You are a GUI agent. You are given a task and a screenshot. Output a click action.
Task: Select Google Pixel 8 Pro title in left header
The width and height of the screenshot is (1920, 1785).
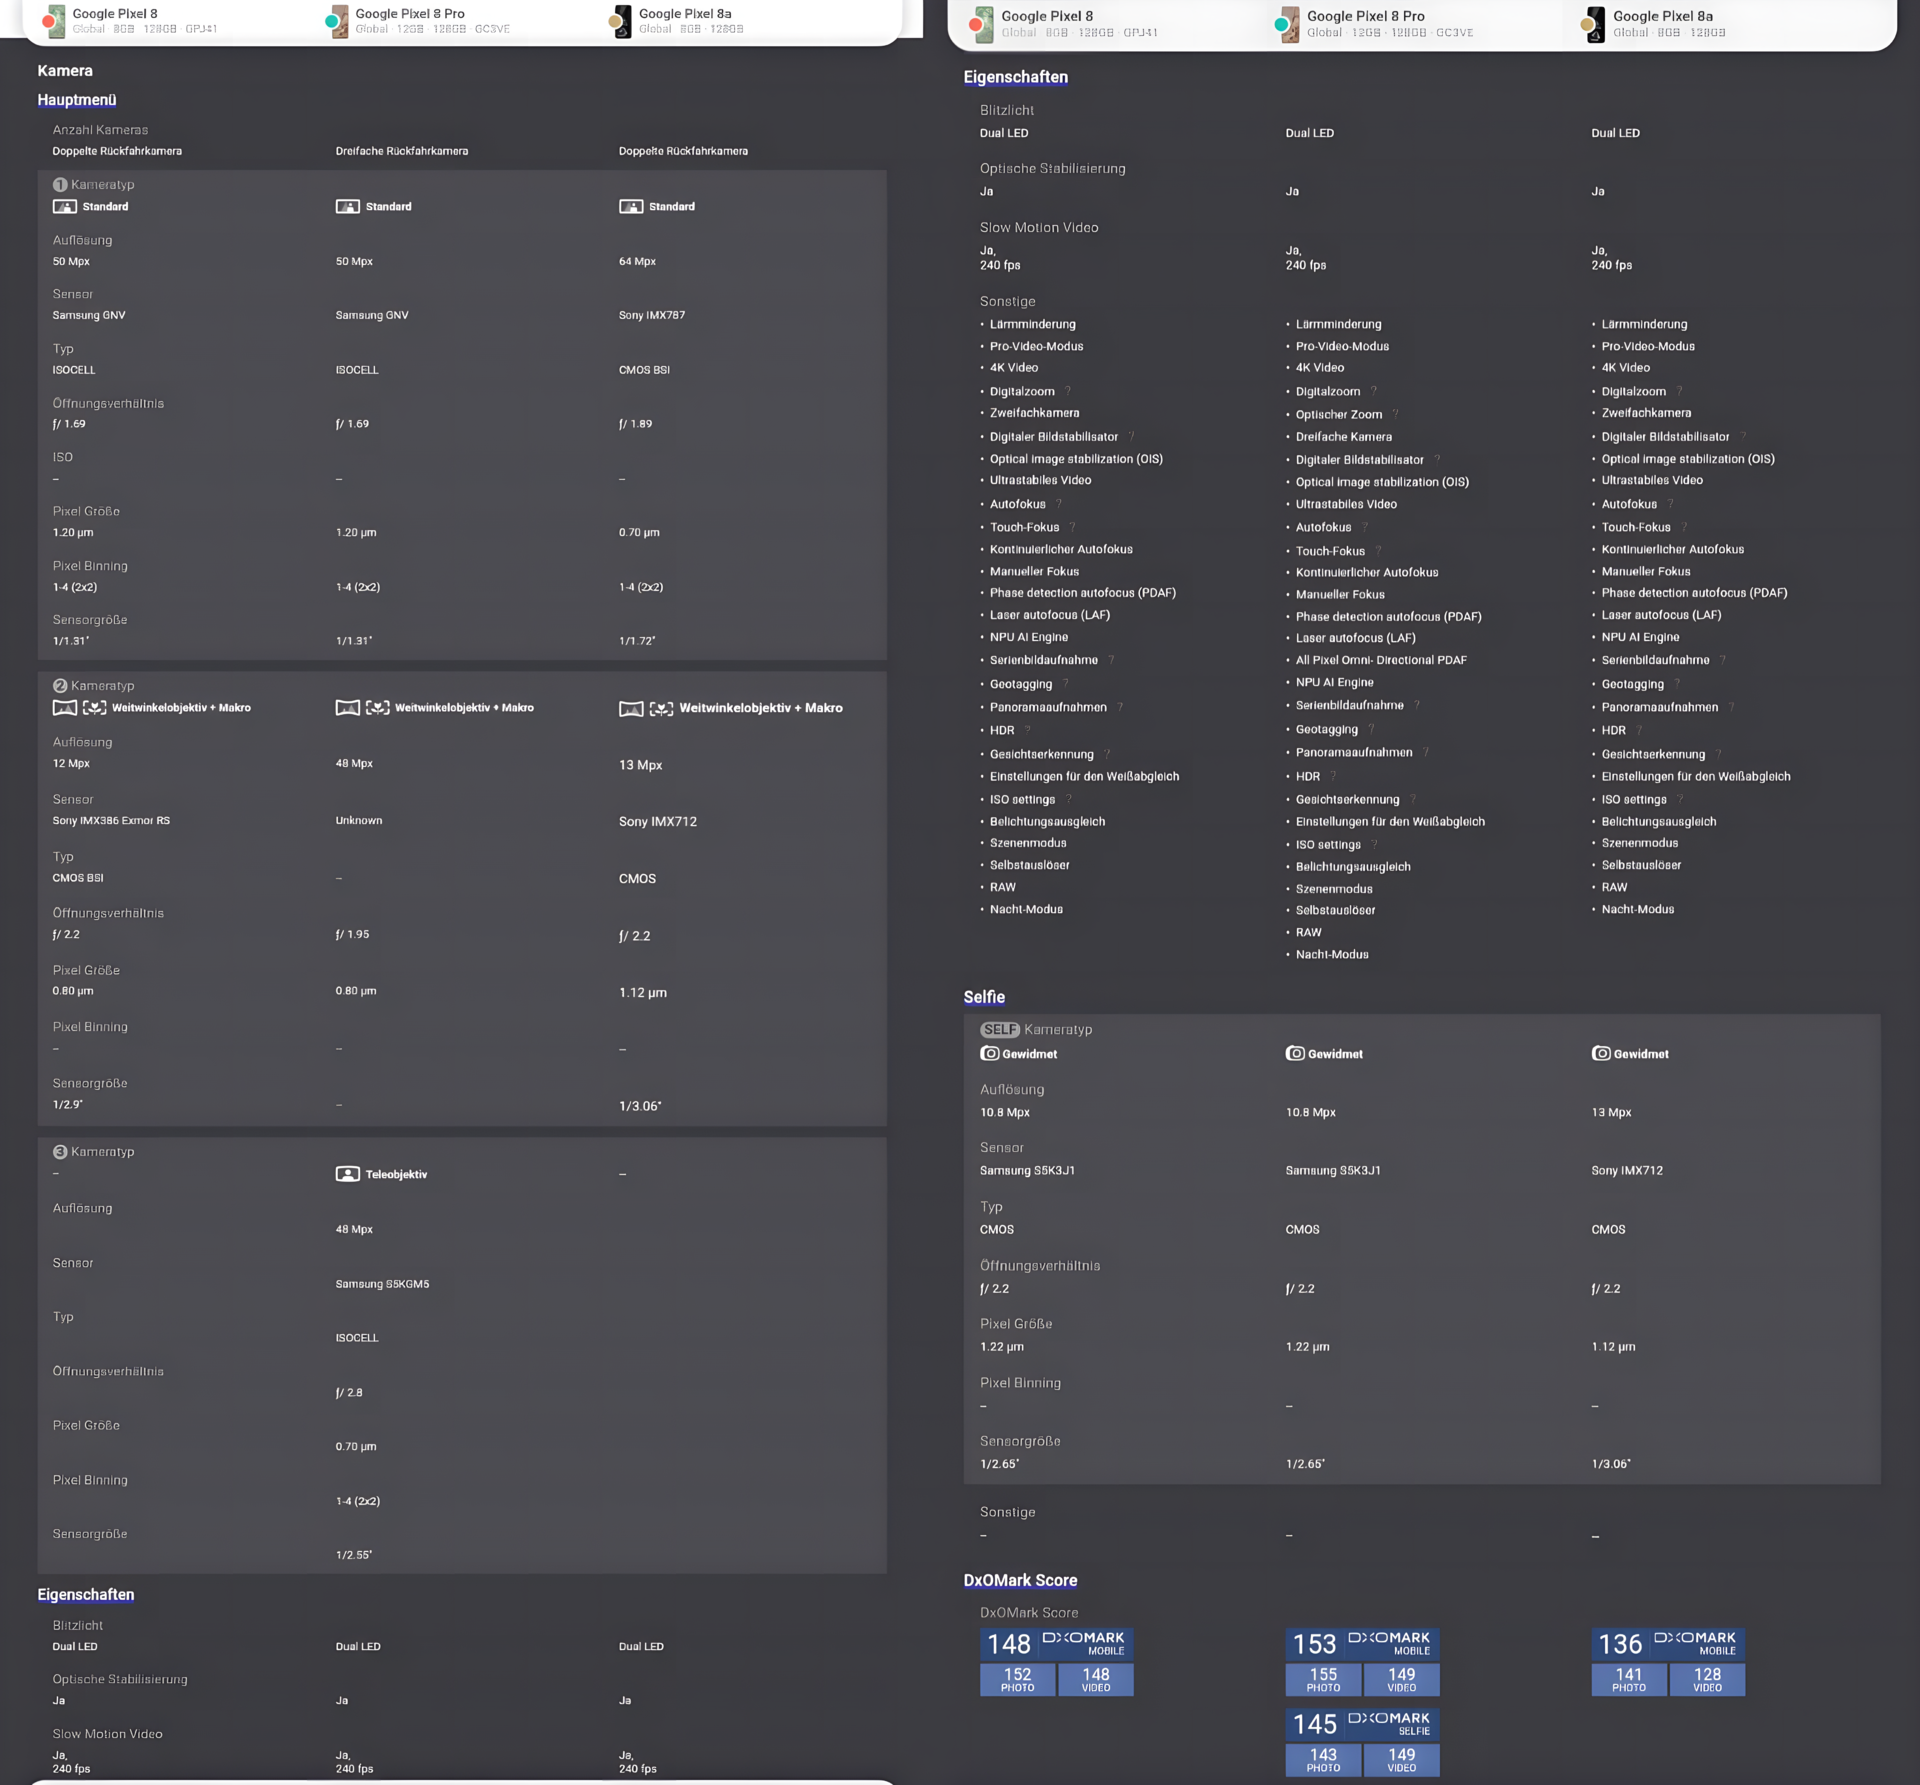point(410,13)
